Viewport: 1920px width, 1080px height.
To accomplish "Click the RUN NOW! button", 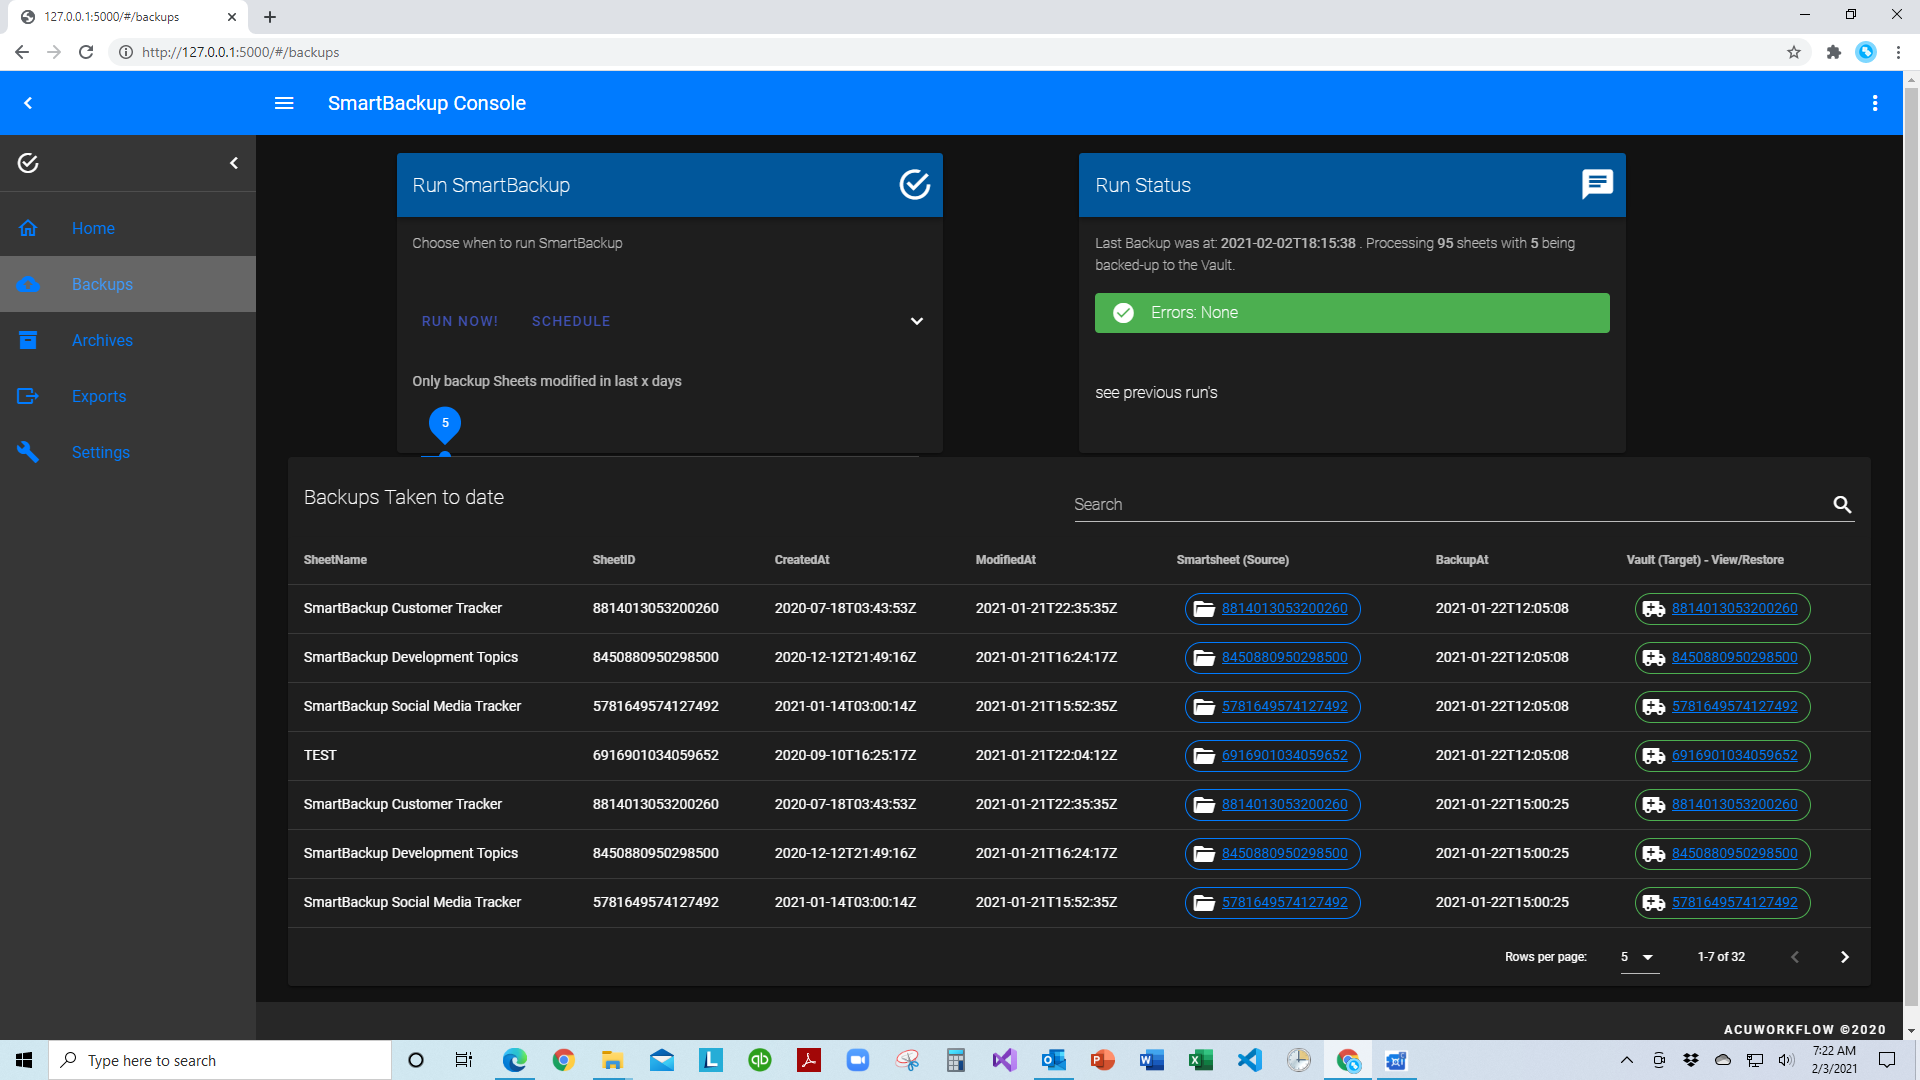I will 460,321.
